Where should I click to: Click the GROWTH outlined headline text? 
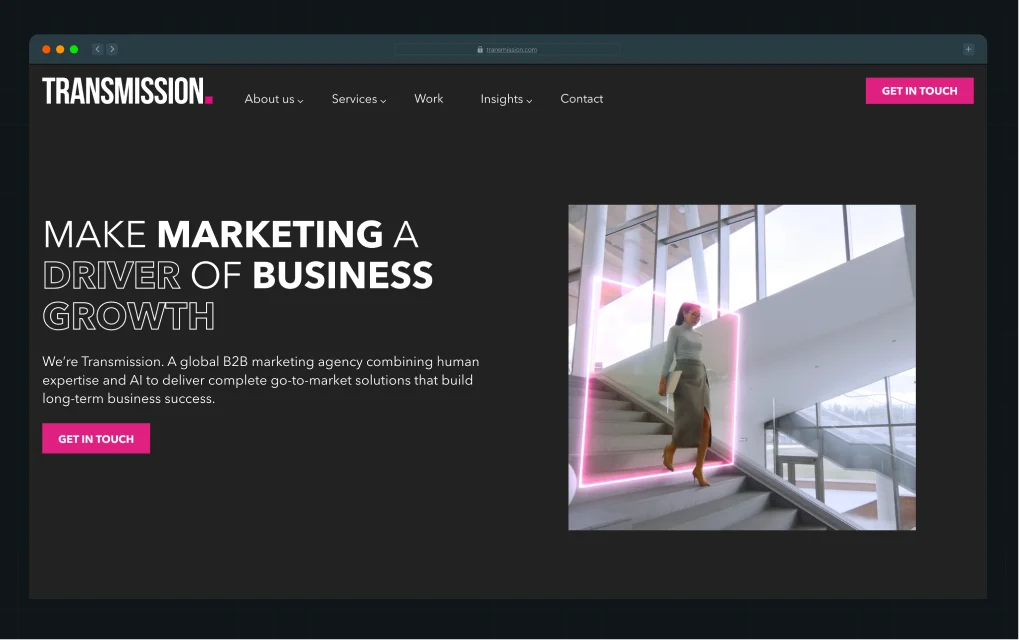[129, 316]
